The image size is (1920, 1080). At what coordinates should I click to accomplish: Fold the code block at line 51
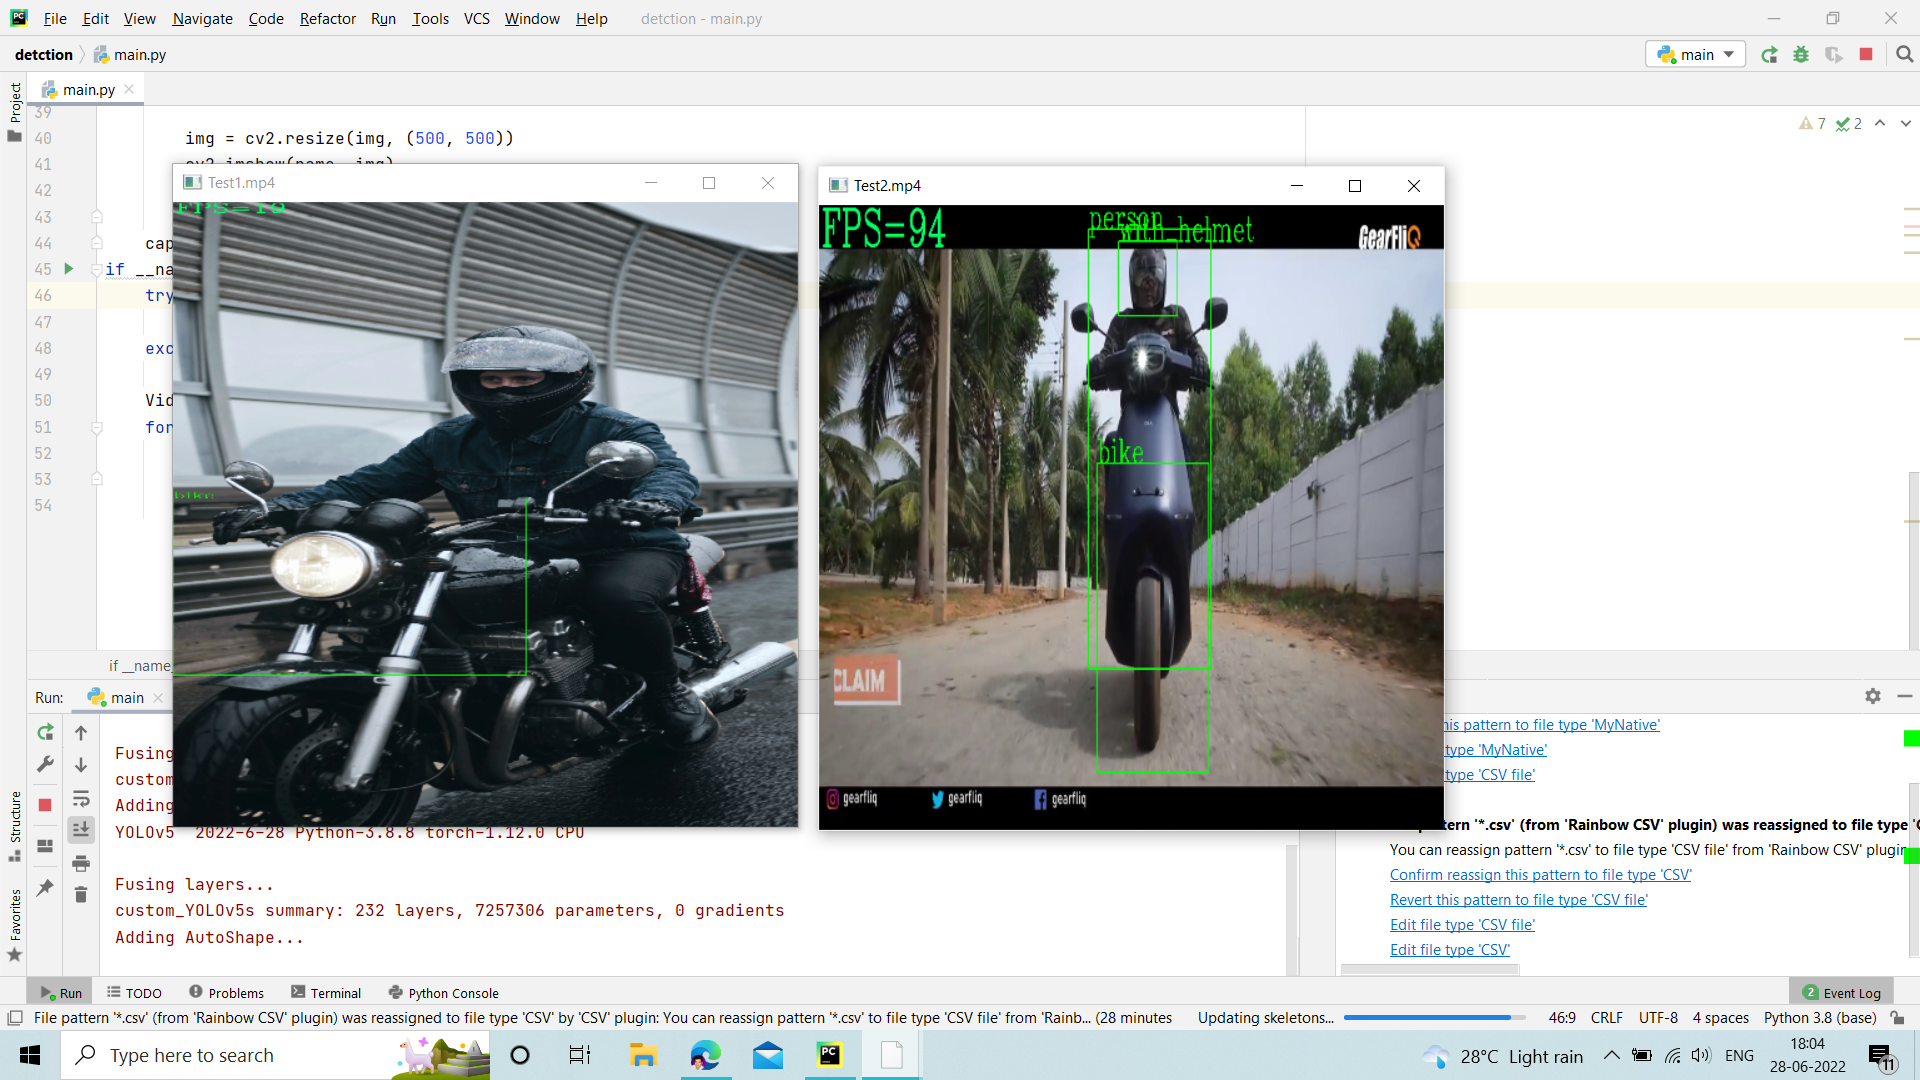(97, 427)
